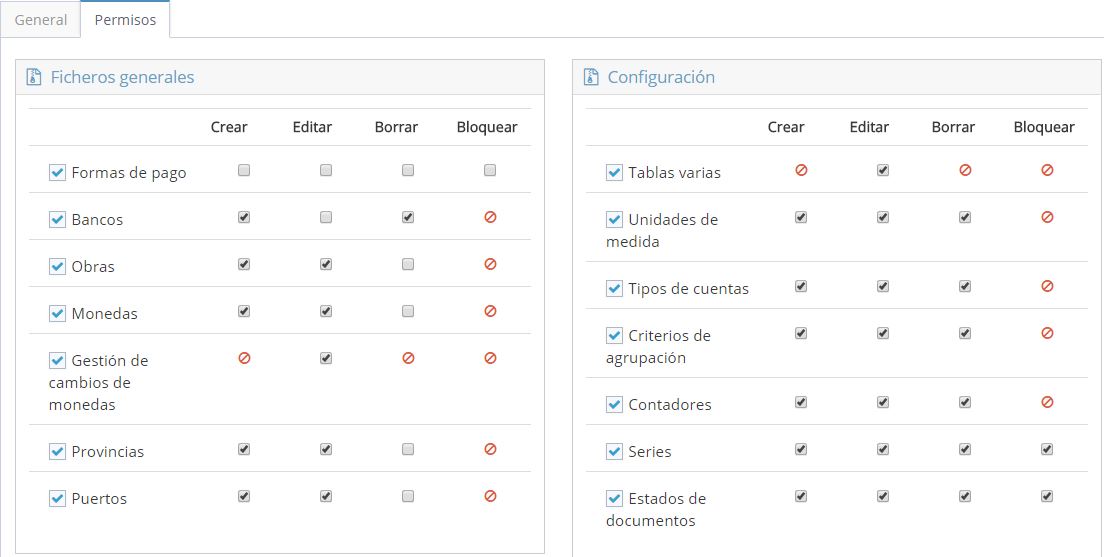Uncheck the Provincias row checkbox
This screenshot has height=557, width=1104.
[x=57, y=452]
